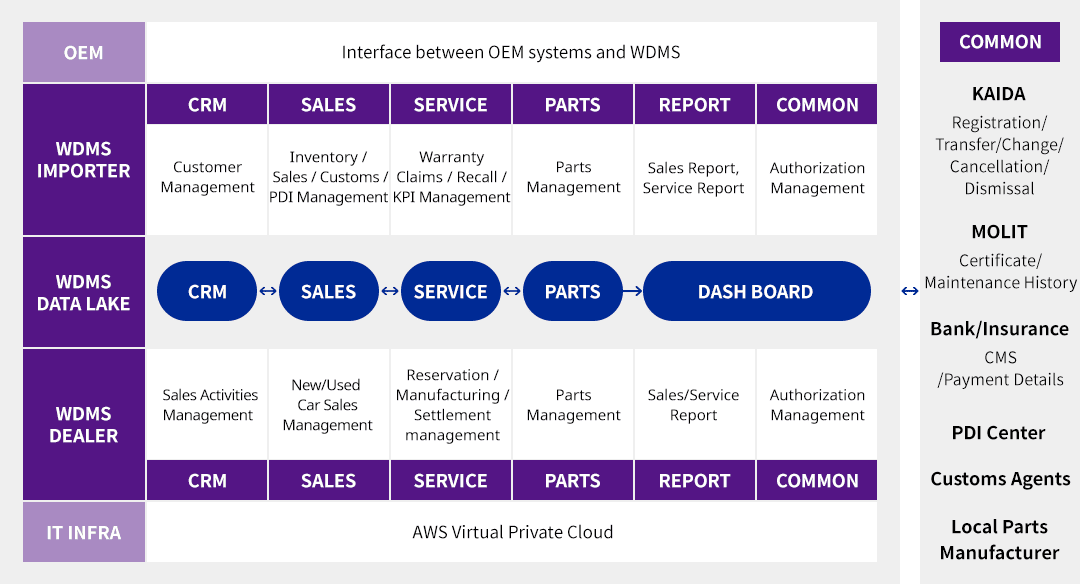This screenshot has height=584, width=1080.
Task: Select the KAIDA heading in right panel
Action: point(999,94)
